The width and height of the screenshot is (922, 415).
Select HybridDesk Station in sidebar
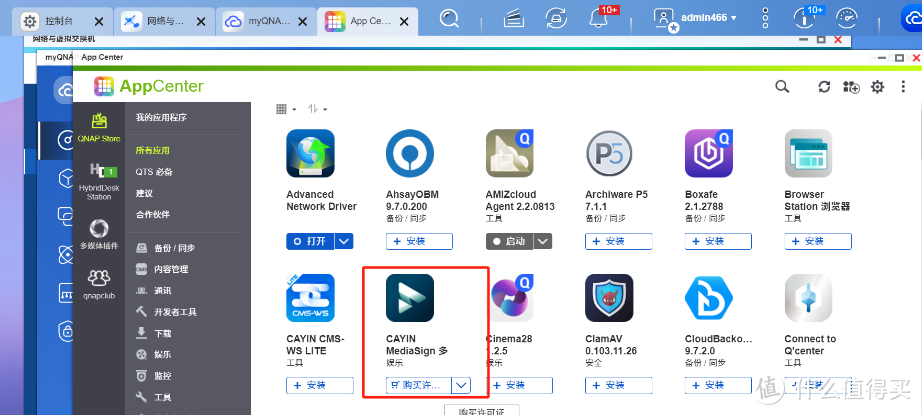99,182
